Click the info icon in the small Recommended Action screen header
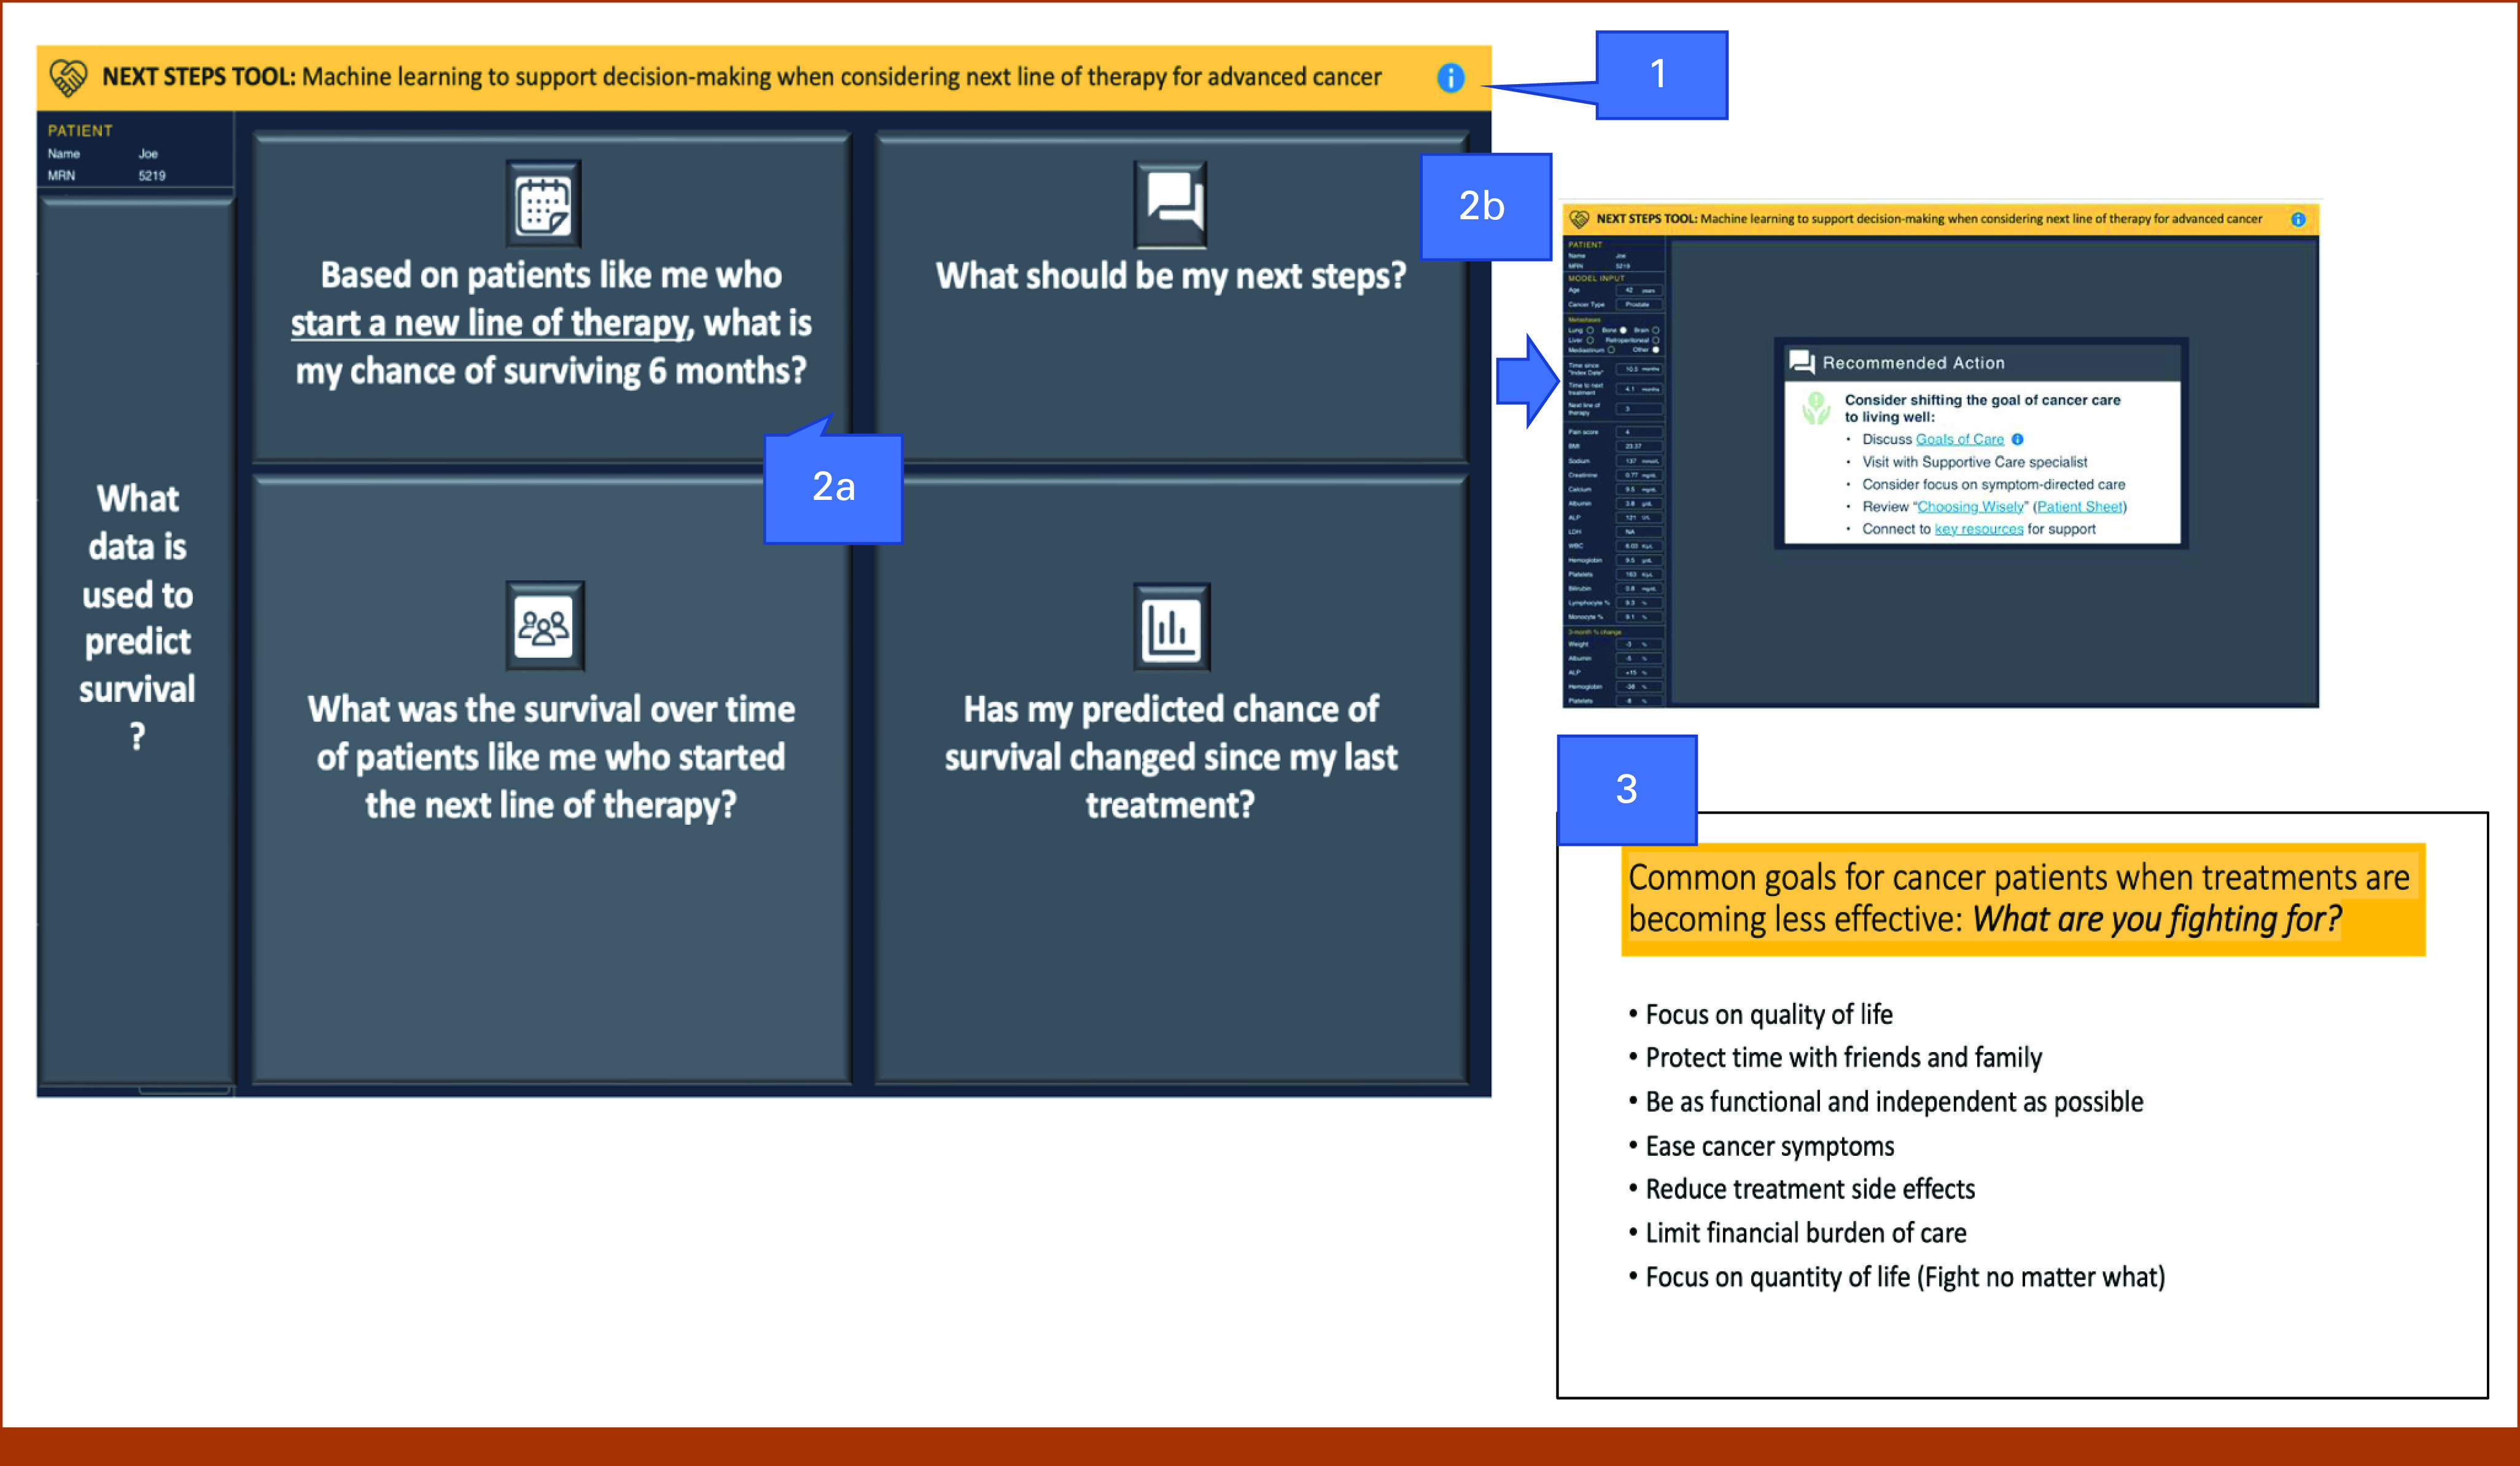 click(x=2298, y=219)
